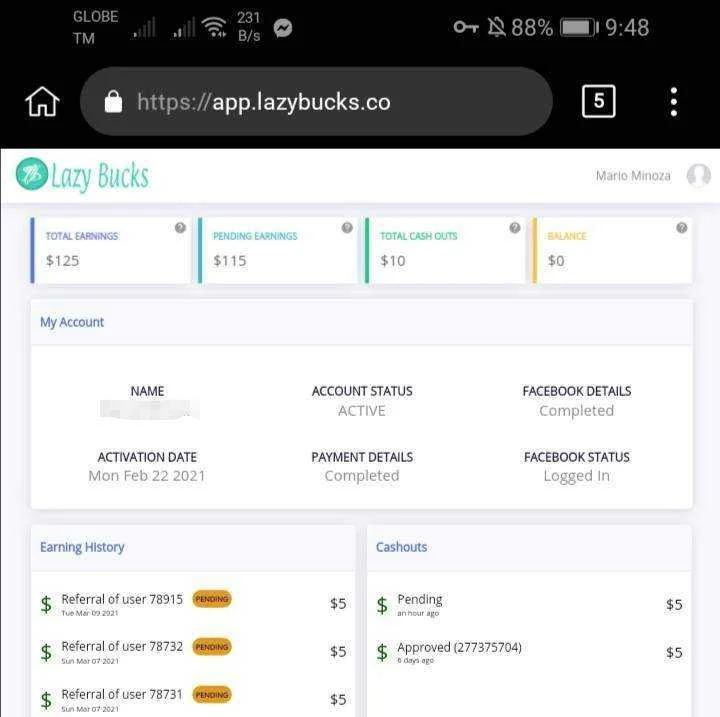The width and height of the screenshot is (720, 717).
Task: Click the Referral of user 78915 entry
Action: (122, 599)
